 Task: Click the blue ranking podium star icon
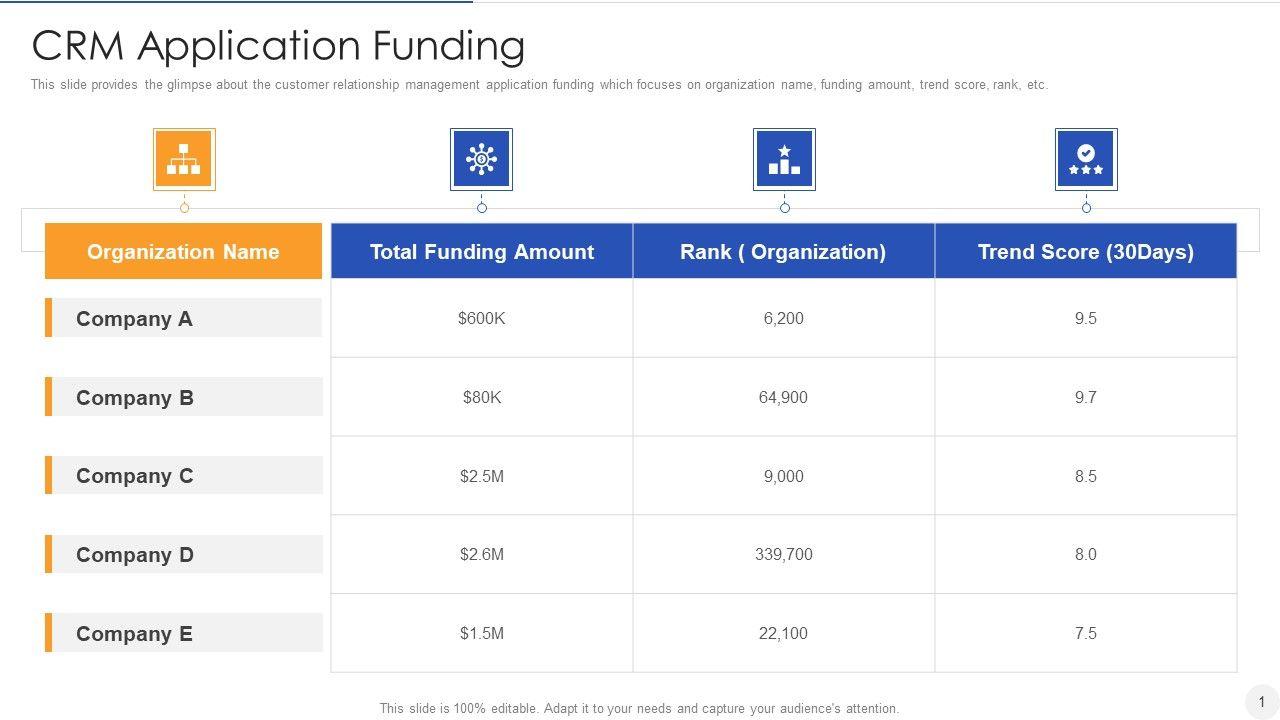(x=784, y=159)
